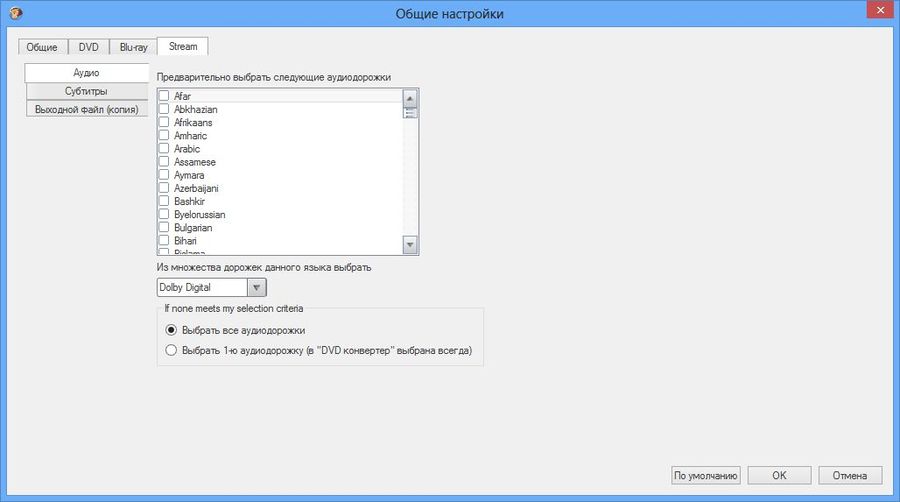Choose 'Выбрать все аудиодорожки' radio option
The image size is (900, 502).
171,330
